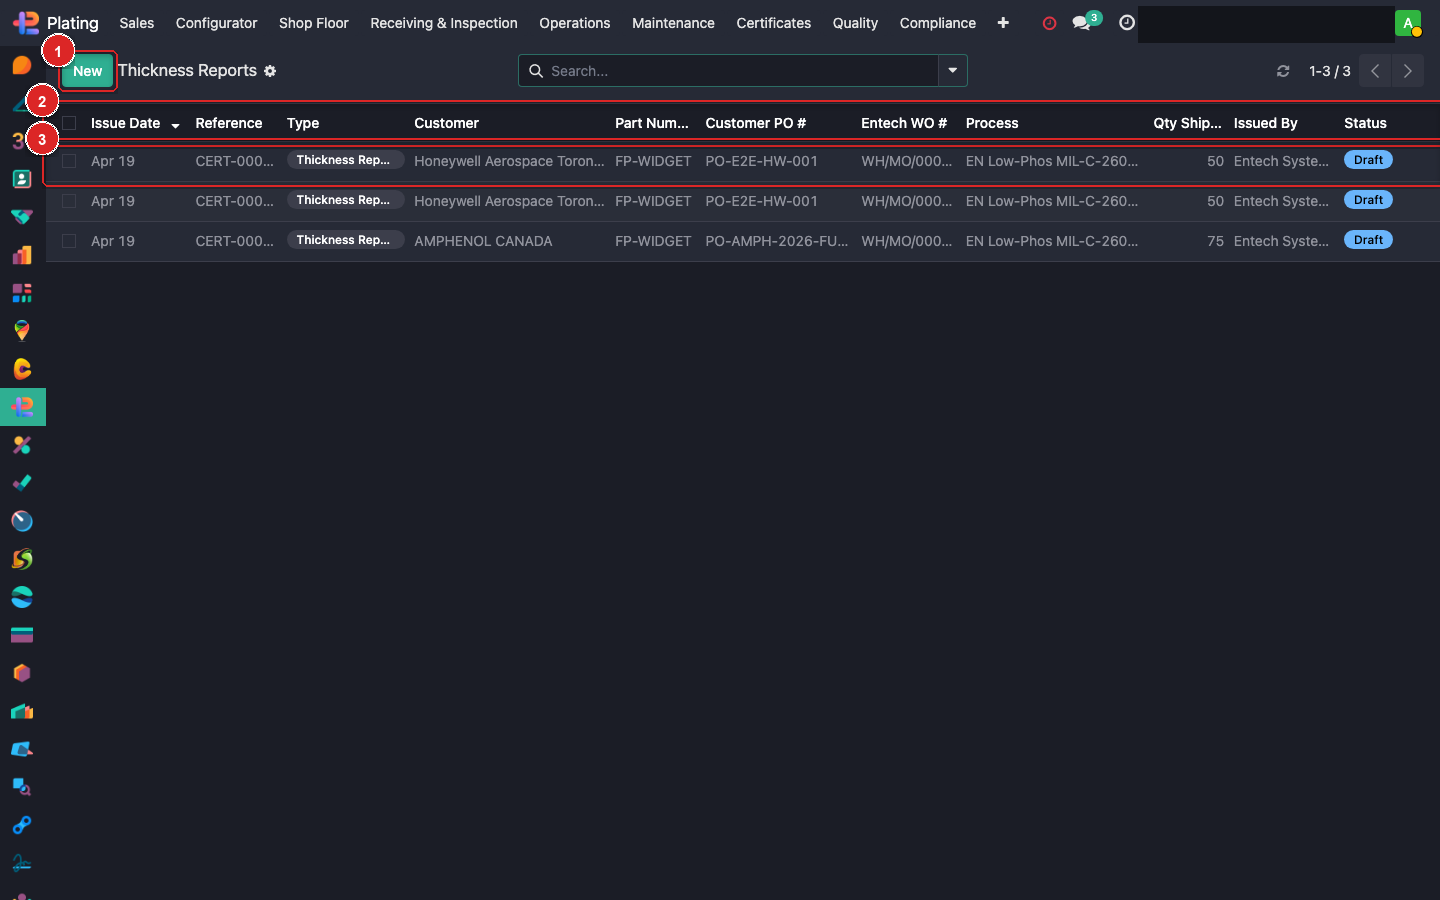Go to next page with the right arrow
Image resolution: width=1440 pixels, height=900 pixels.
coord(1407,71)
